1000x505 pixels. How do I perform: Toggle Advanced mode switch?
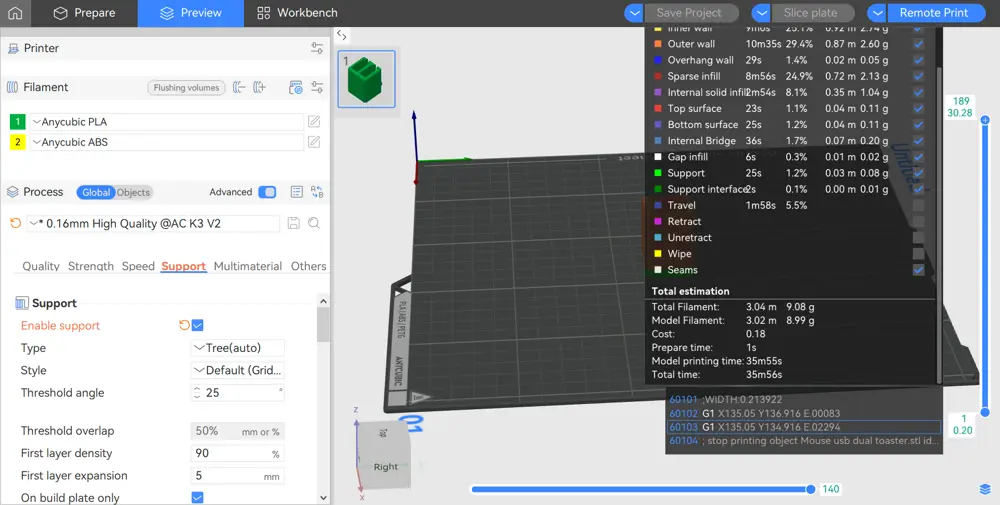click(267, 192)
